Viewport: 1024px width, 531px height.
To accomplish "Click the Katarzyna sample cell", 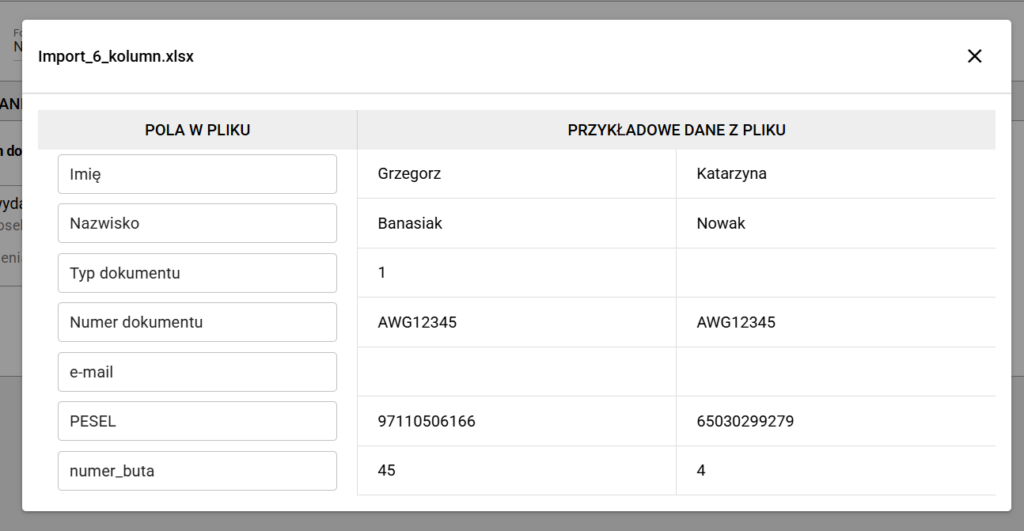I will coord(731,174).
